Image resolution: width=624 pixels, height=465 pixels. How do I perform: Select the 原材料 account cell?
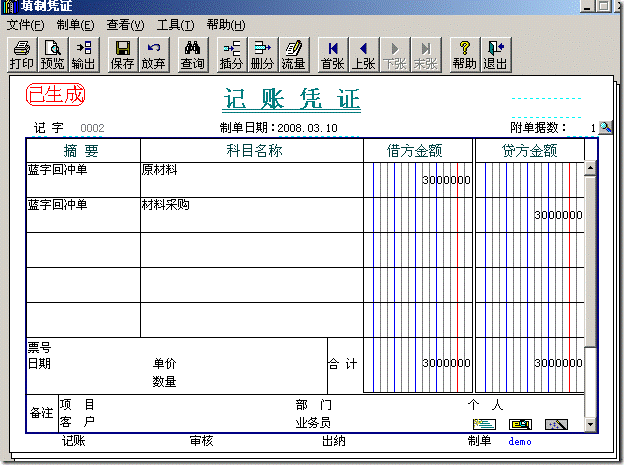(x=252, y=180)
